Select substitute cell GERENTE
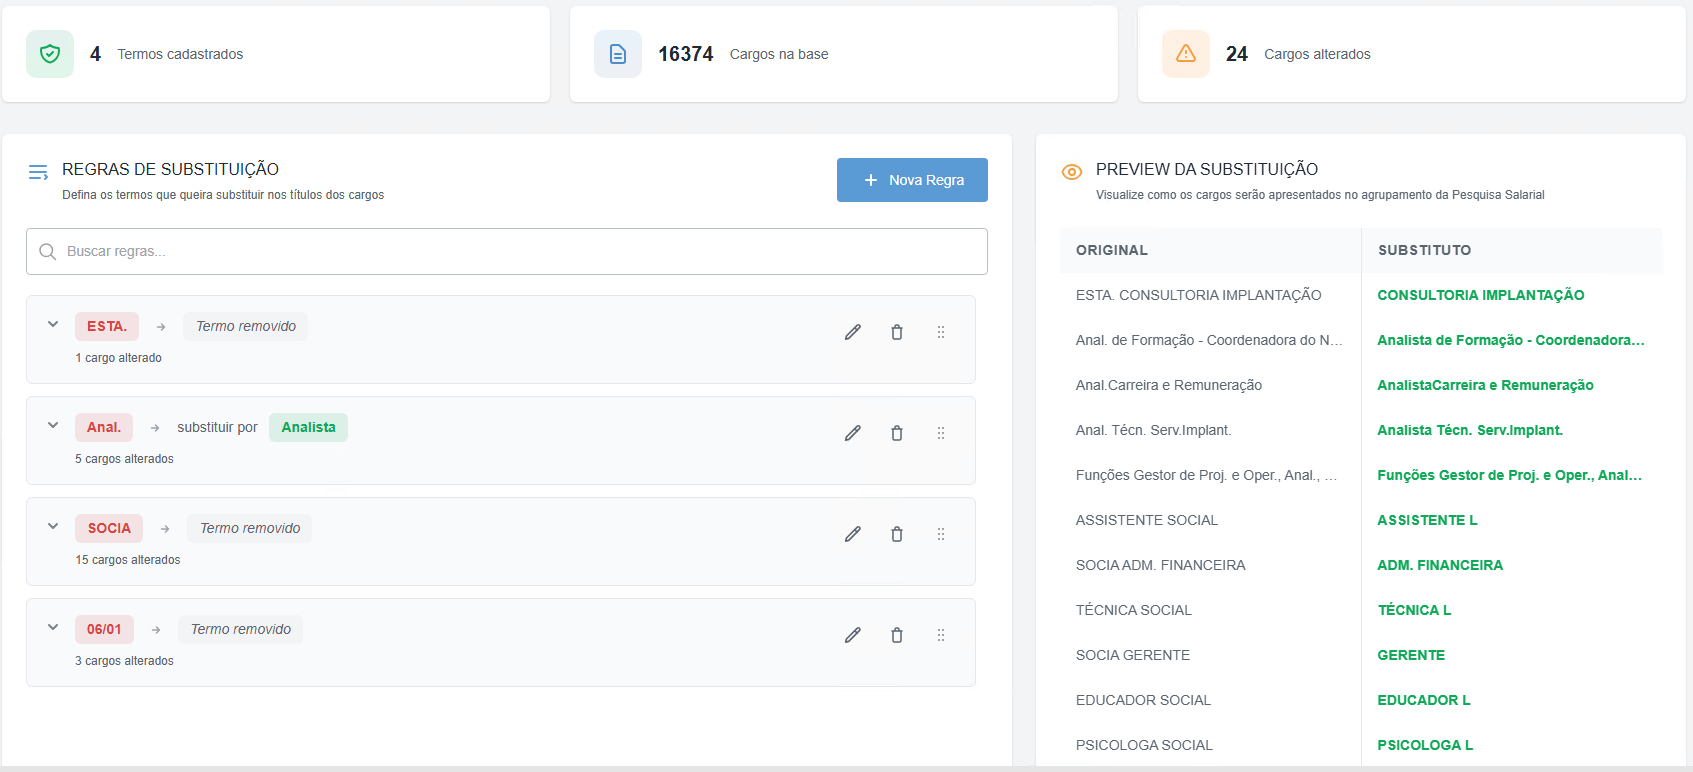1693x772 pixels. pos(1411,655)
